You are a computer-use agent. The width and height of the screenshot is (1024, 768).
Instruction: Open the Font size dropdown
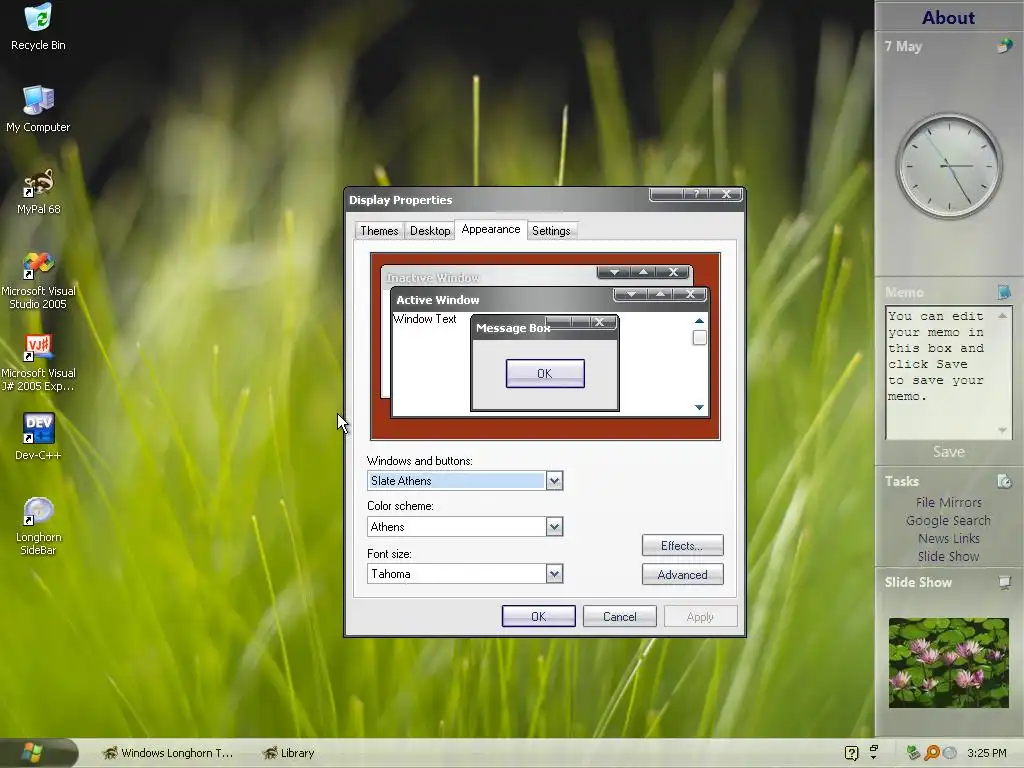[x=554, y=574]
